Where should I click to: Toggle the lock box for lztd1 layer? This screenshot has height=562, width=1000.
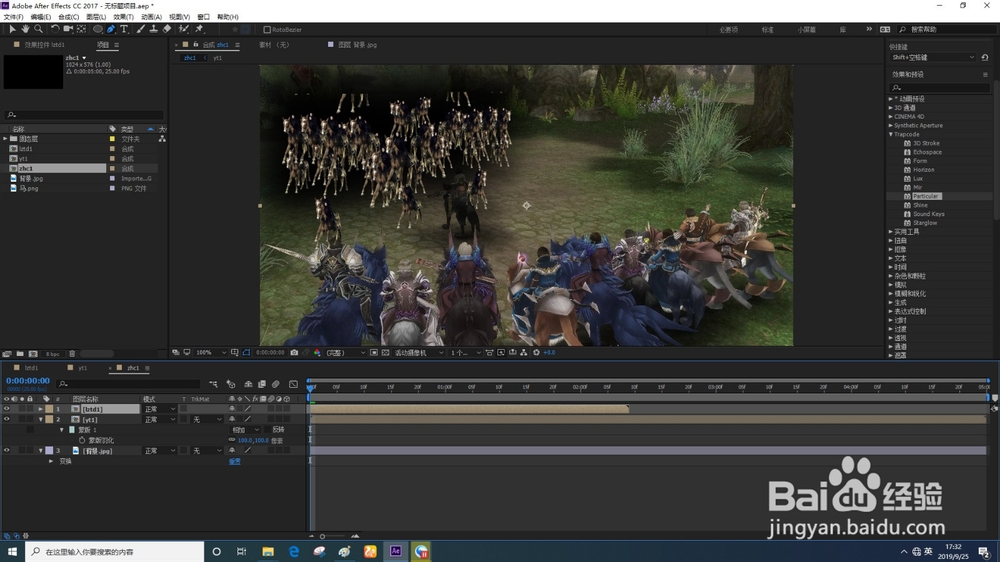click(29, 409)
